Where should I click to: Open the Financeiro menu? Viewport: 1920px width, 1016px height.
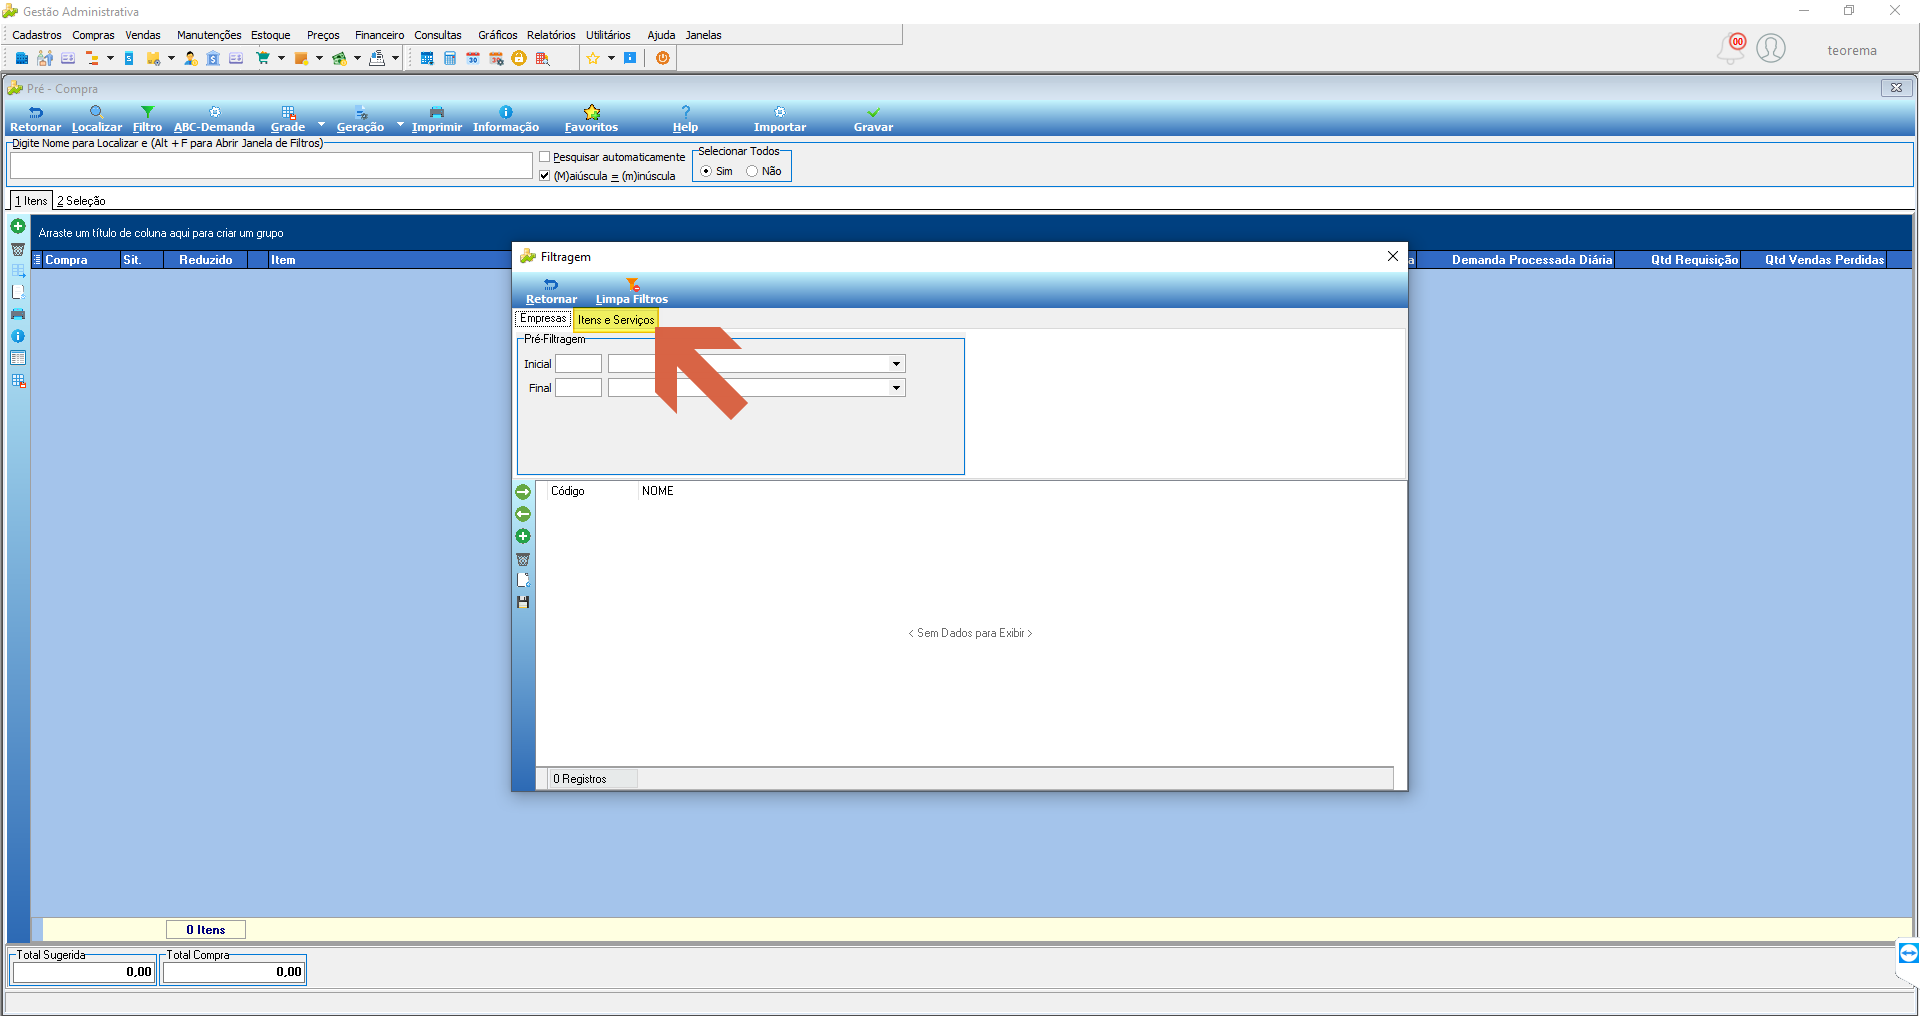coord(379,35)
